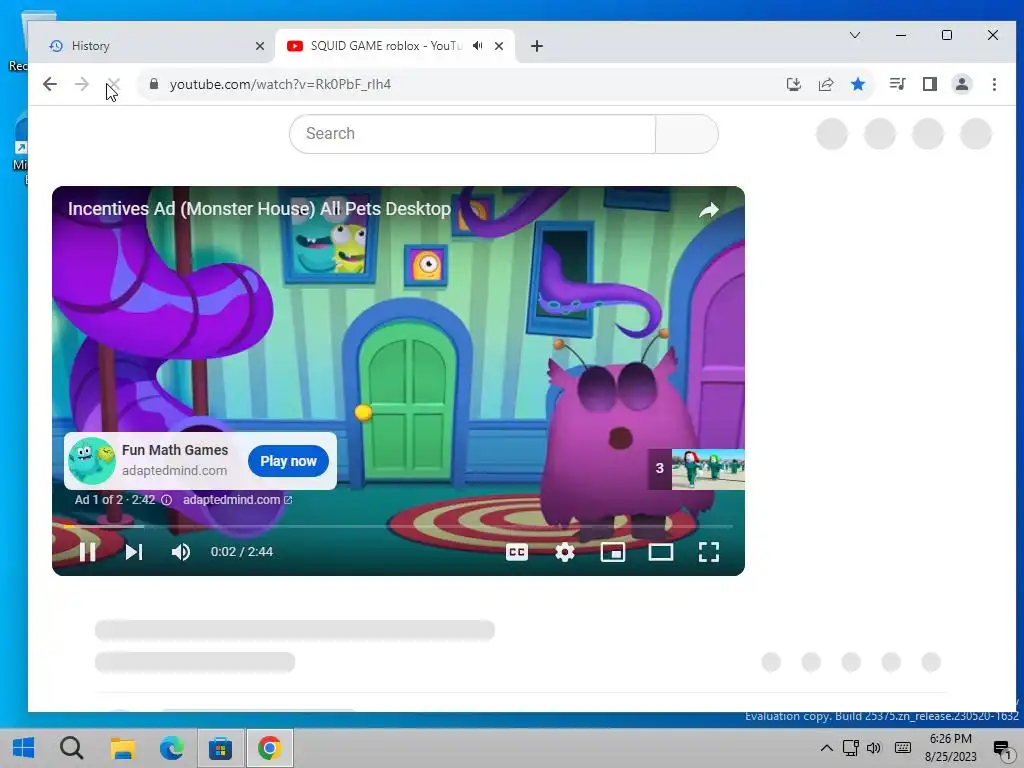Image resolution: width=1024 pixels, height=768 pixels.
Task: Open adaptedmind.com link below ad card
Action: pyautogui.click(x=237, y=500)
